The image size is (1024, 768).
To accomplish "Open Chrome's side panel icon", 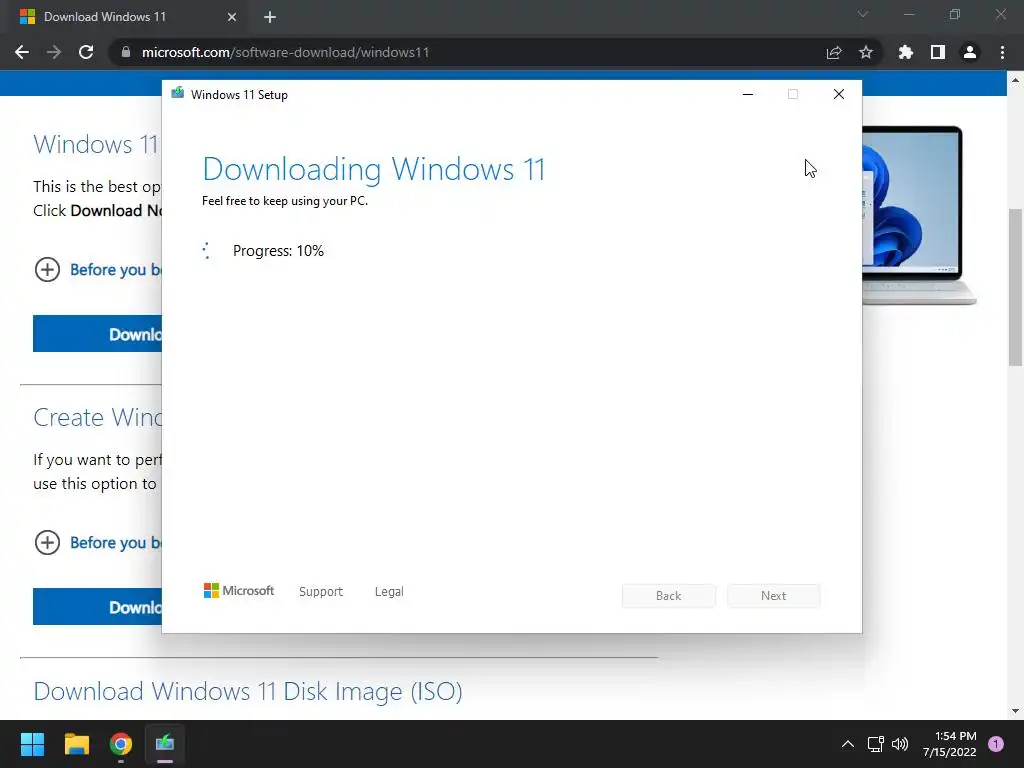I will (938, 52).
